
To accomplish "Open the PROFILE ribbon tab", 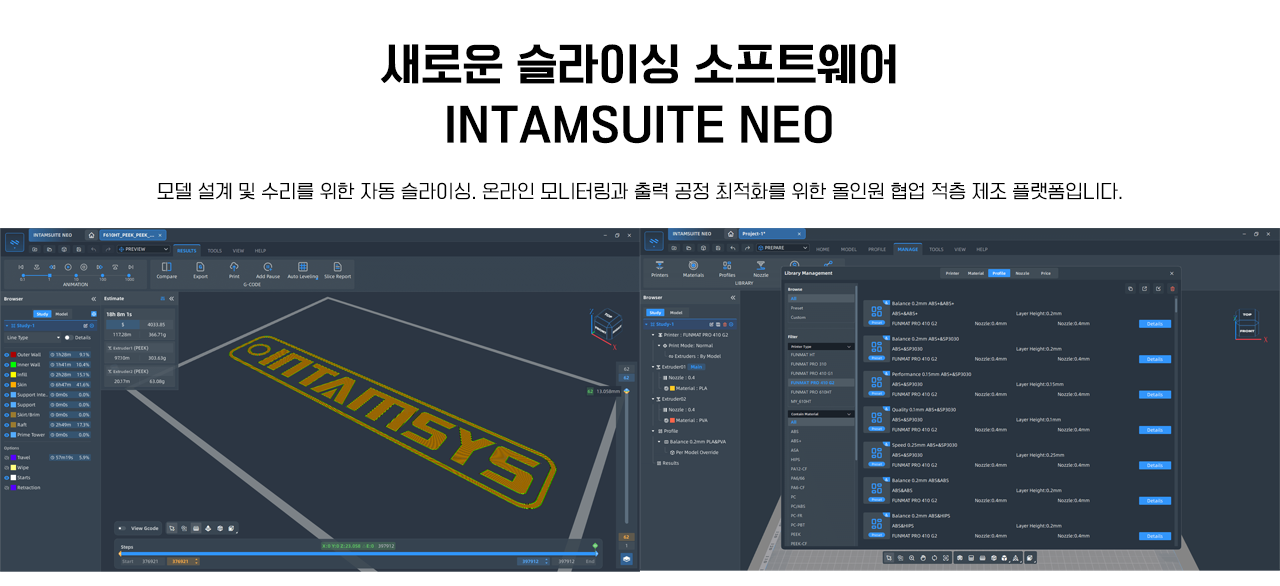I will 877,249.
